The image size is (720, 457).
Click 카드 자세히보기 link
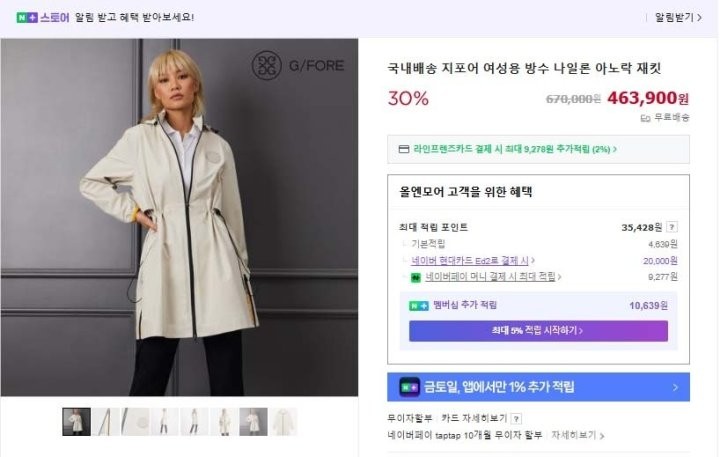click(474, 418)
